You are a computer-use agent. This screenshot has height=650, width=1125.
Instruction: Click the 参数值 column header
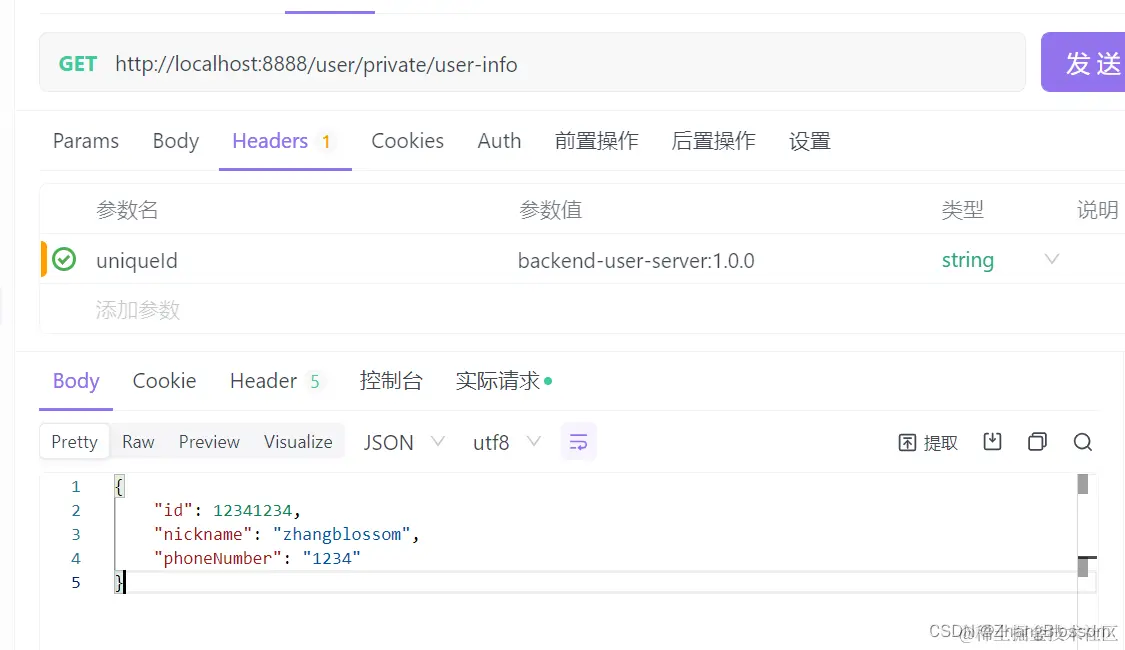tap(550, 209)
